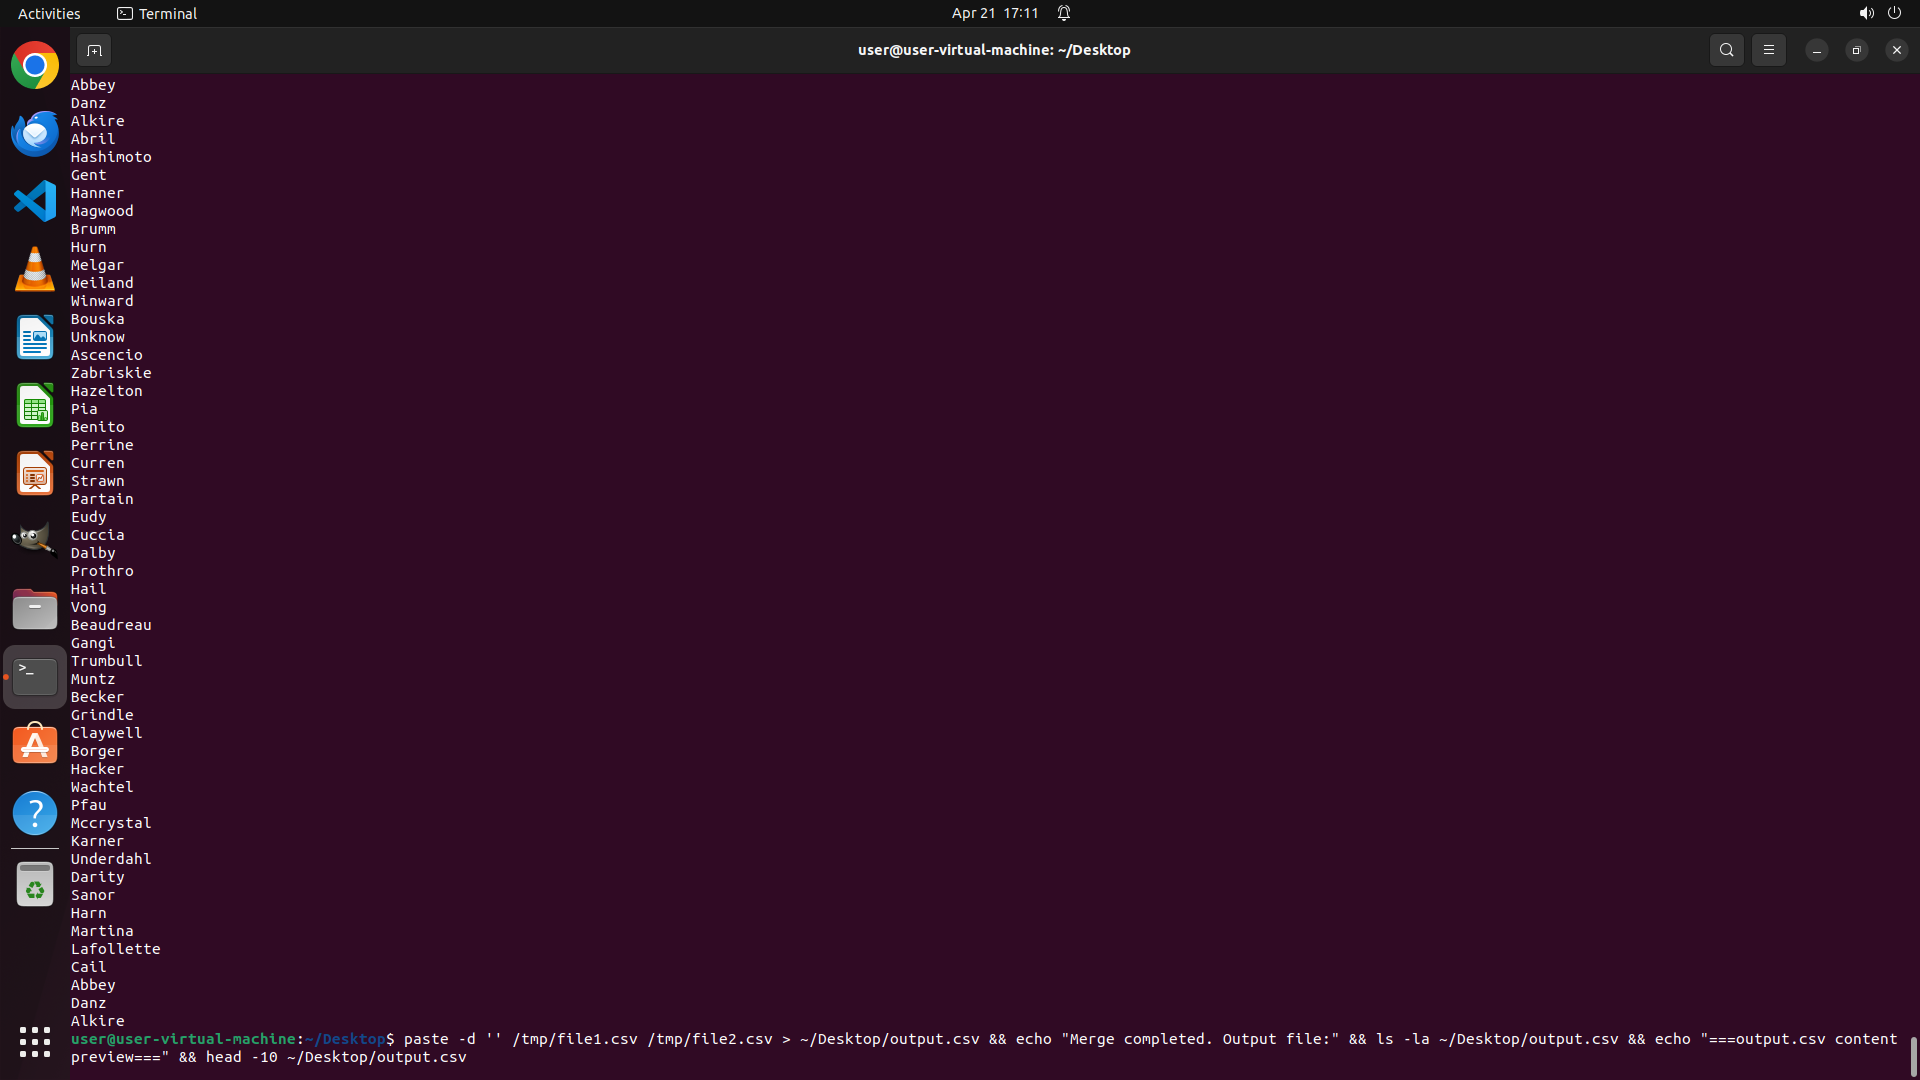Screen dimensions: 1920x1080
Task: Open VLC media player
Action: [x=35, y=269]
